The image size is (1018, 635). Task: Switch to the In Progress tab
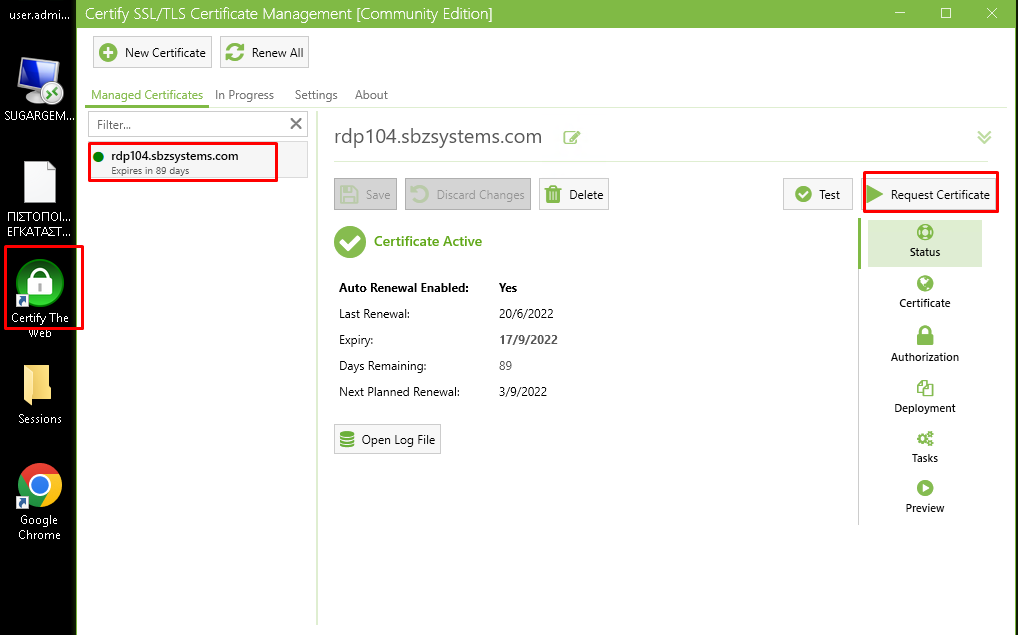(x=244, y=95)
